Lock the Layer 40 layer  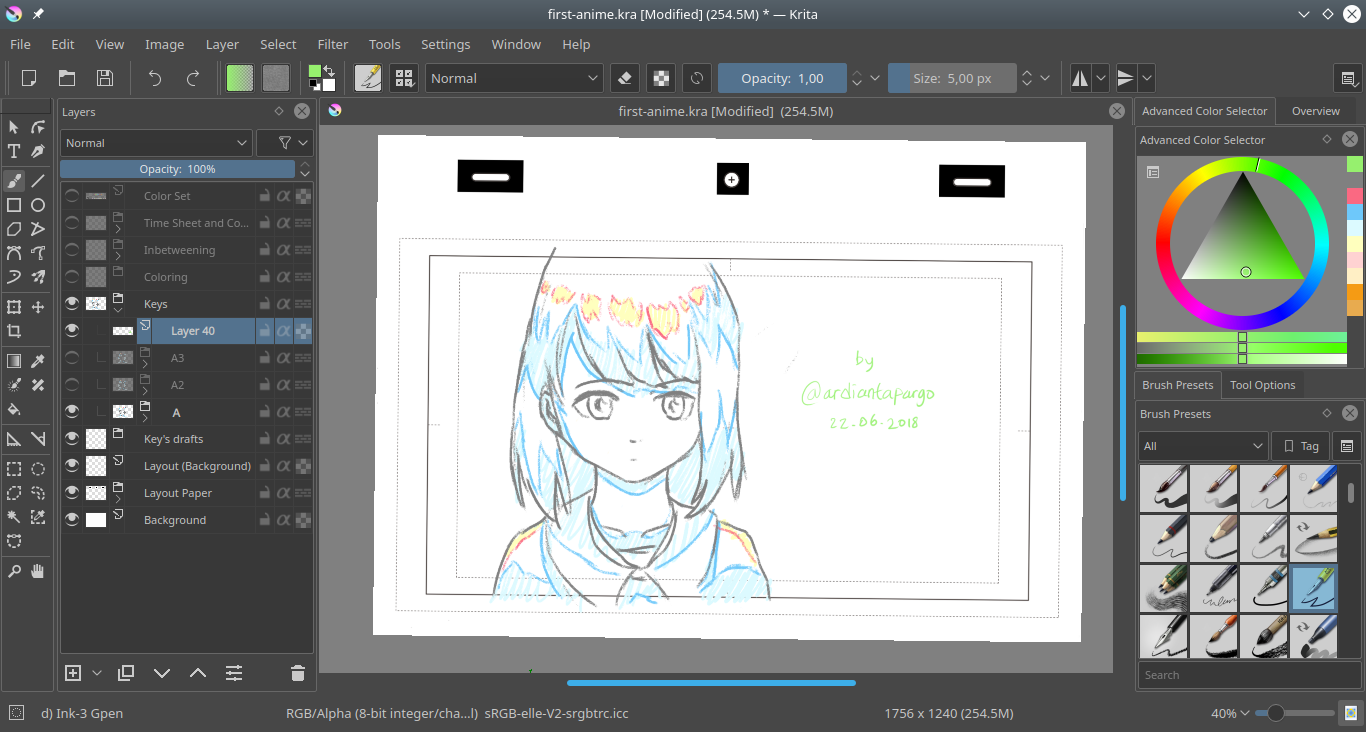tap(265, 330)
